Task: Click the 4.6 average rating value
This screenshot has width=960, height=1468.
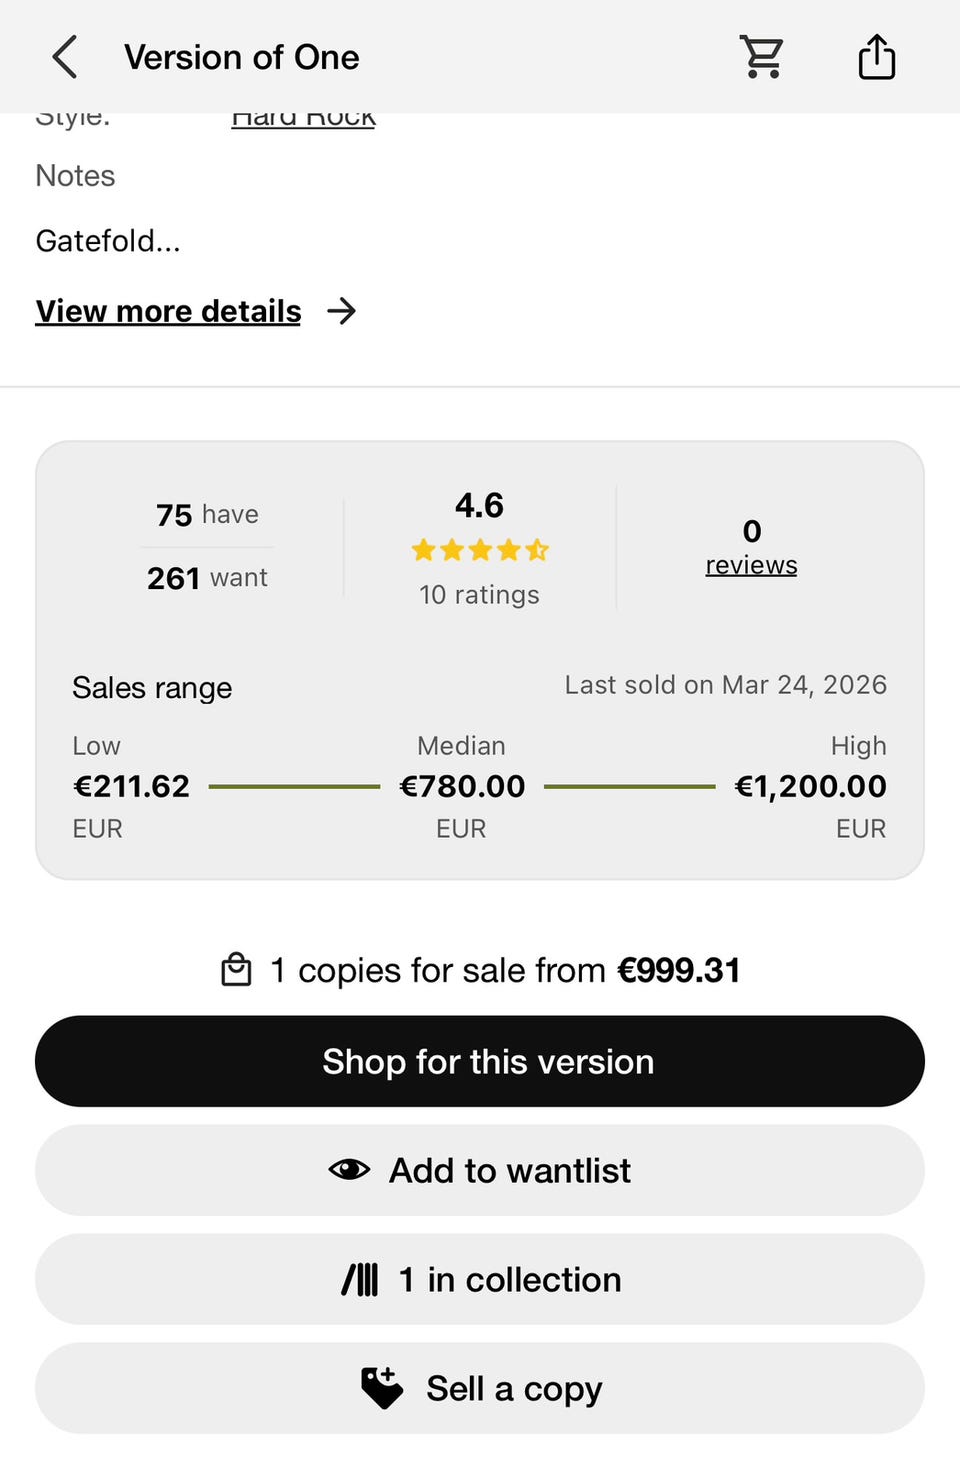Action: 479,505
